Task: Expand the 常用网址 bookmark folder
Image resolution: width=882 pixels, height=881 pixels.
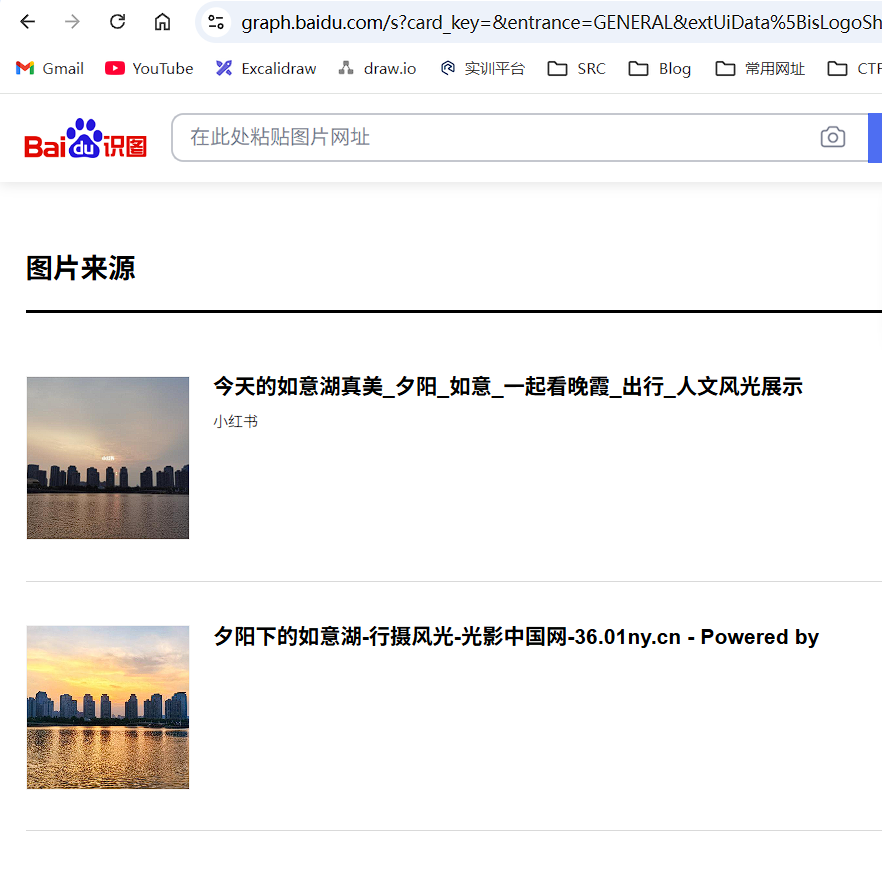Action: coord(760,68)
